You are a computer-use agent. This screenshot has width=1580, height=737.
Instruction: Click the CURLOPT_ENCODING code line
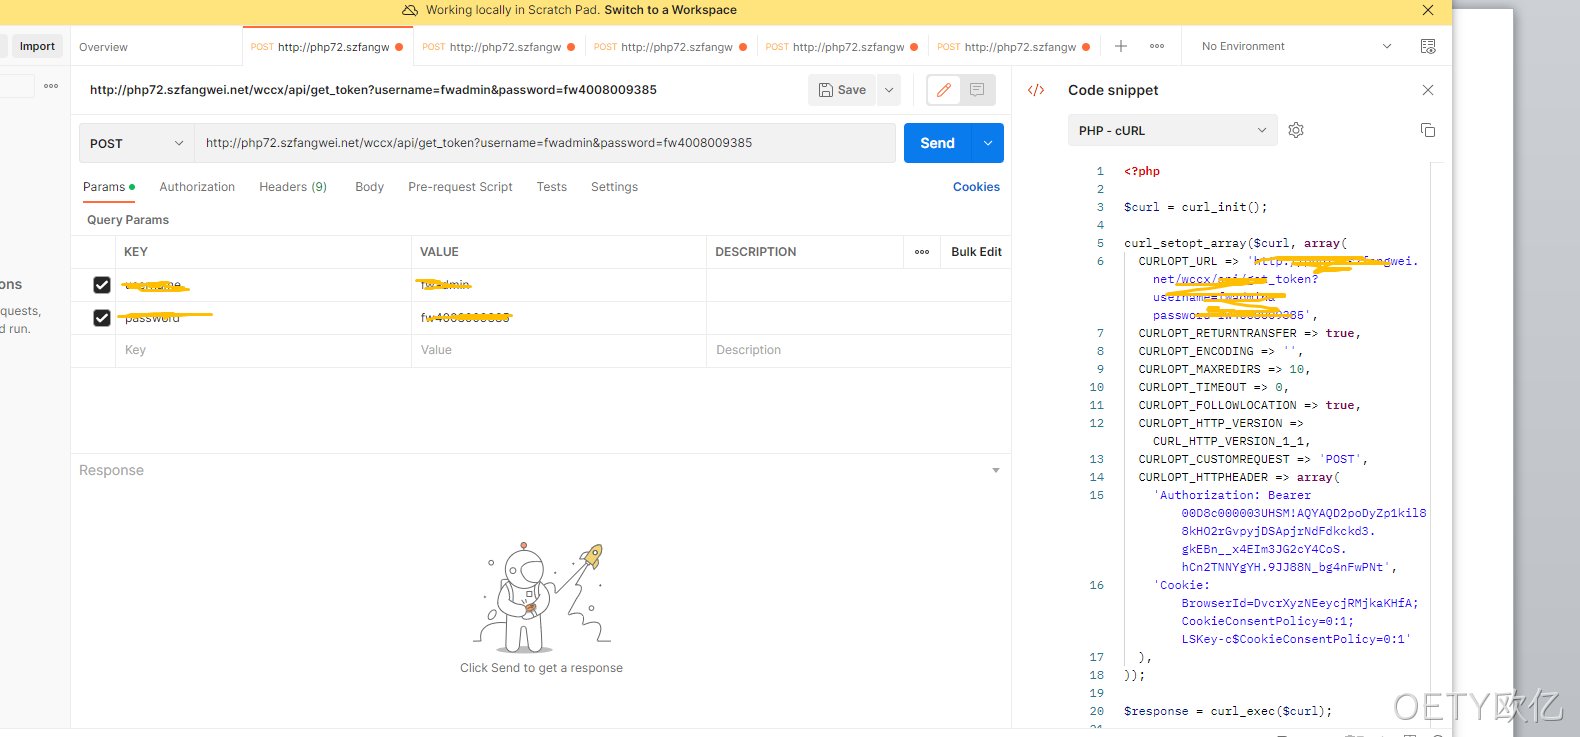click(1220, 351)
